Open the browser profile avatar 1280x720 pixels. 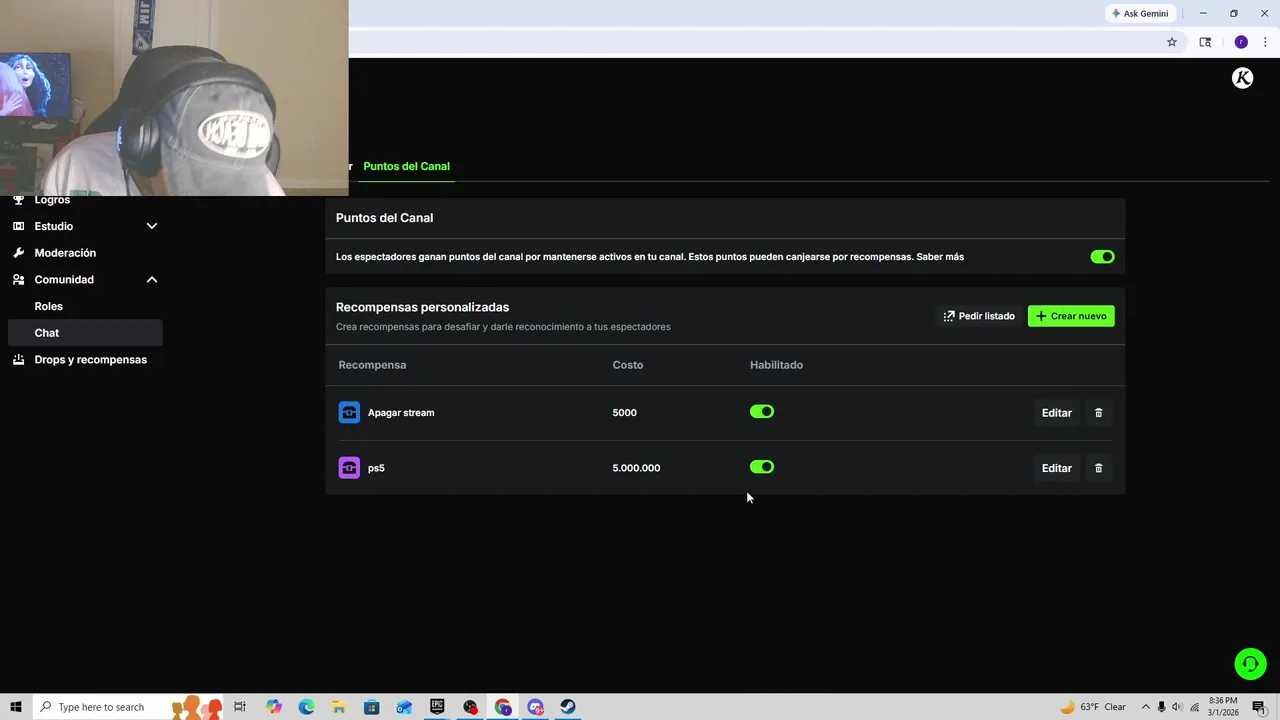click(1241, 42)
